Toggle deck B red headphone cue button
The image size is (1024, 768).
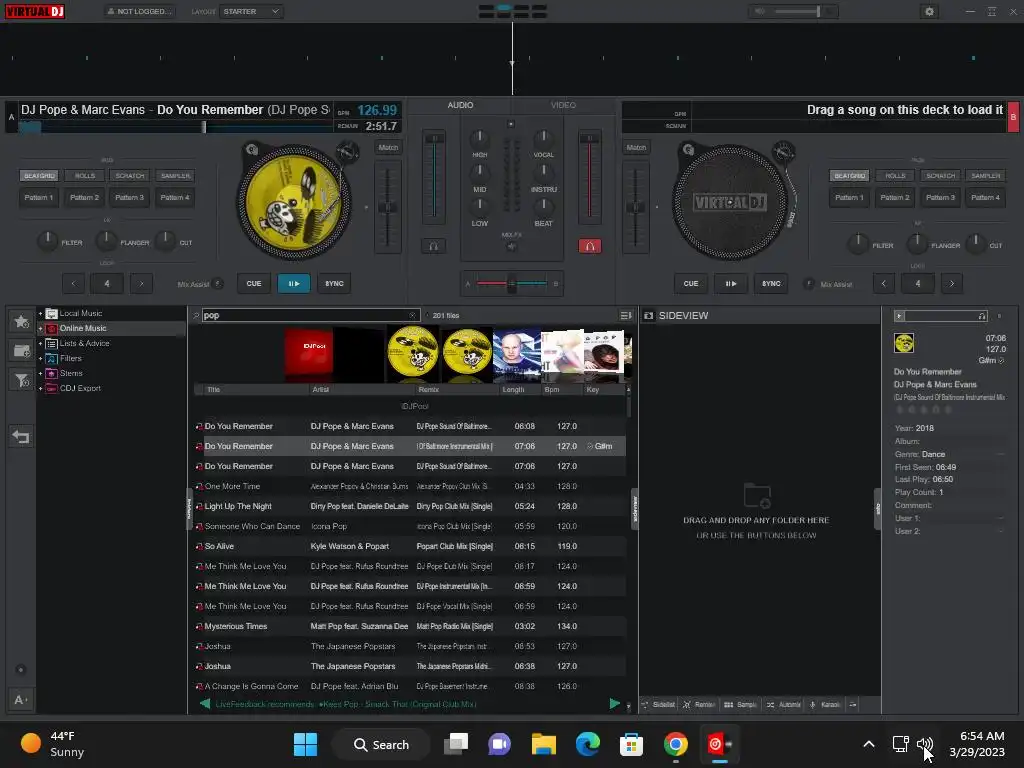pos(590,246)
